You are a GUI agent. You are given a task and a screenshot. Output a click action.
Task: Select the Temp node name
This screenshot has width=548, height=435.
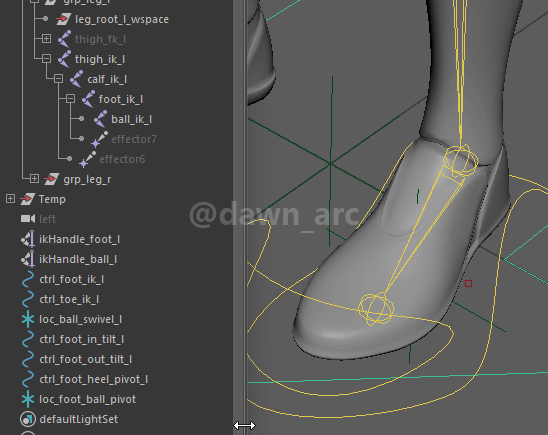pos(52,199)
